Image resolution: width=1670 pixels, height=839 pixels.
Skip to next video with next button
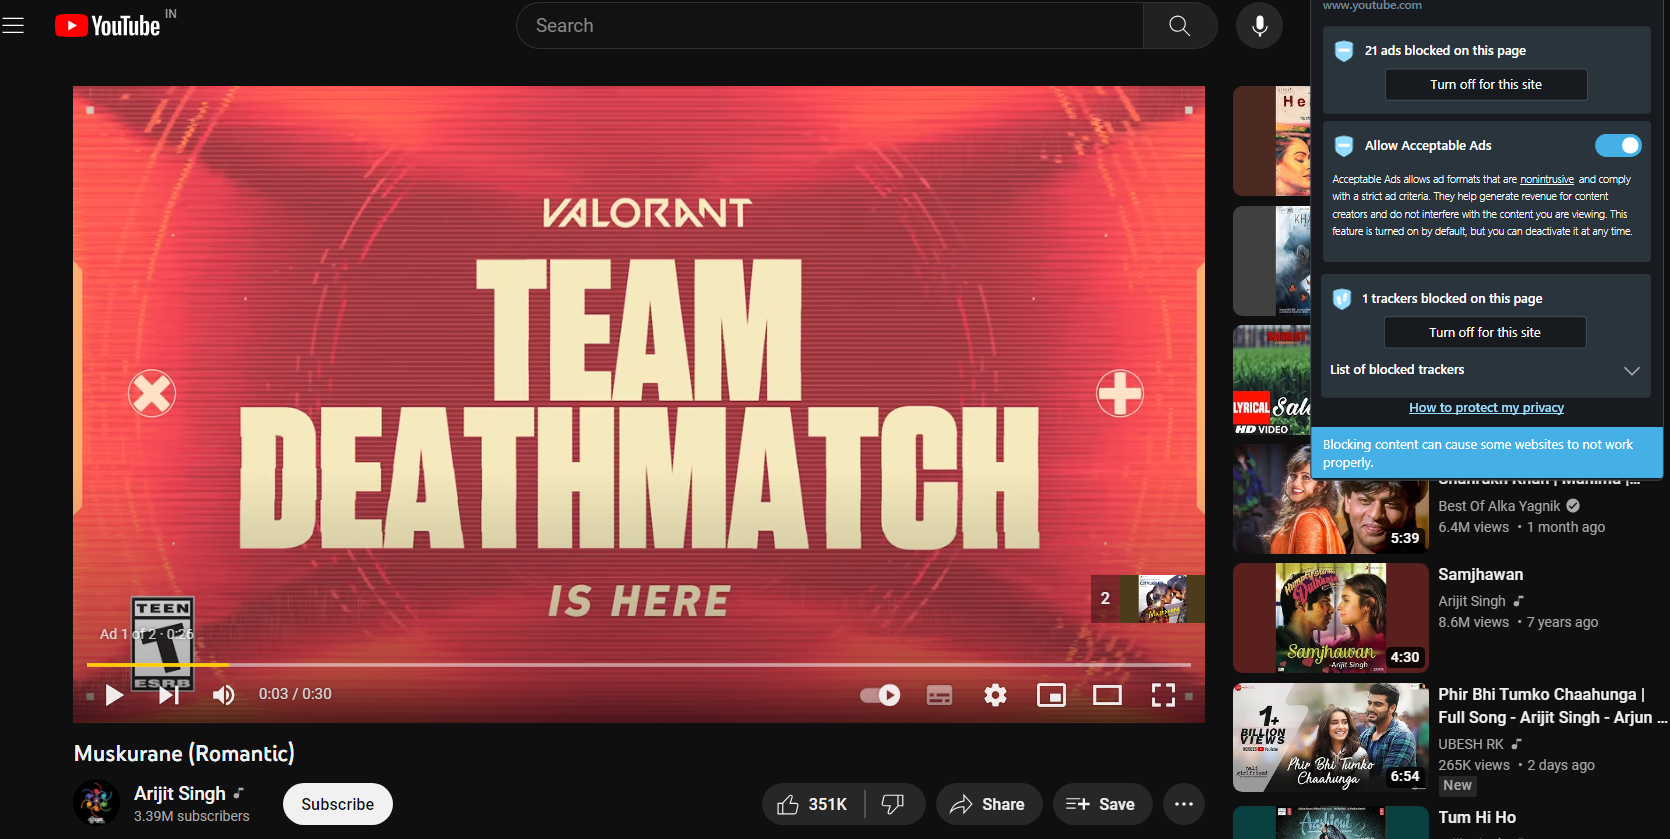tap(169, 695)
